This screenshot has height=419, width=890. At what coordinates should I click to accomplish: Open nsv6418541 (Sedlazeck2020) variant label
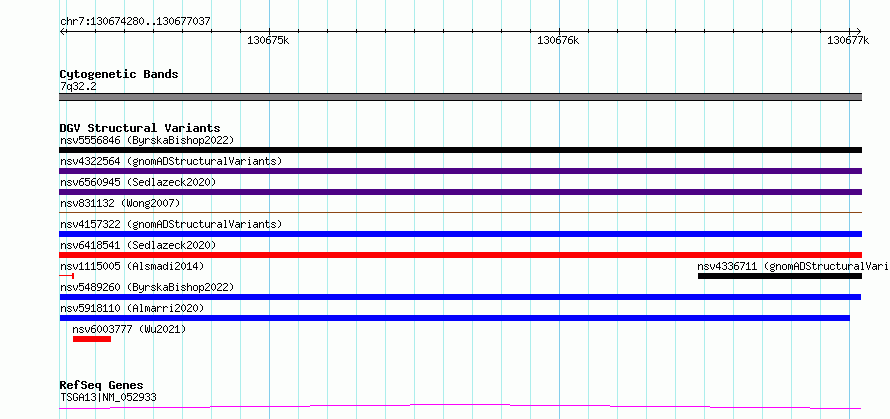coord(138,245)
